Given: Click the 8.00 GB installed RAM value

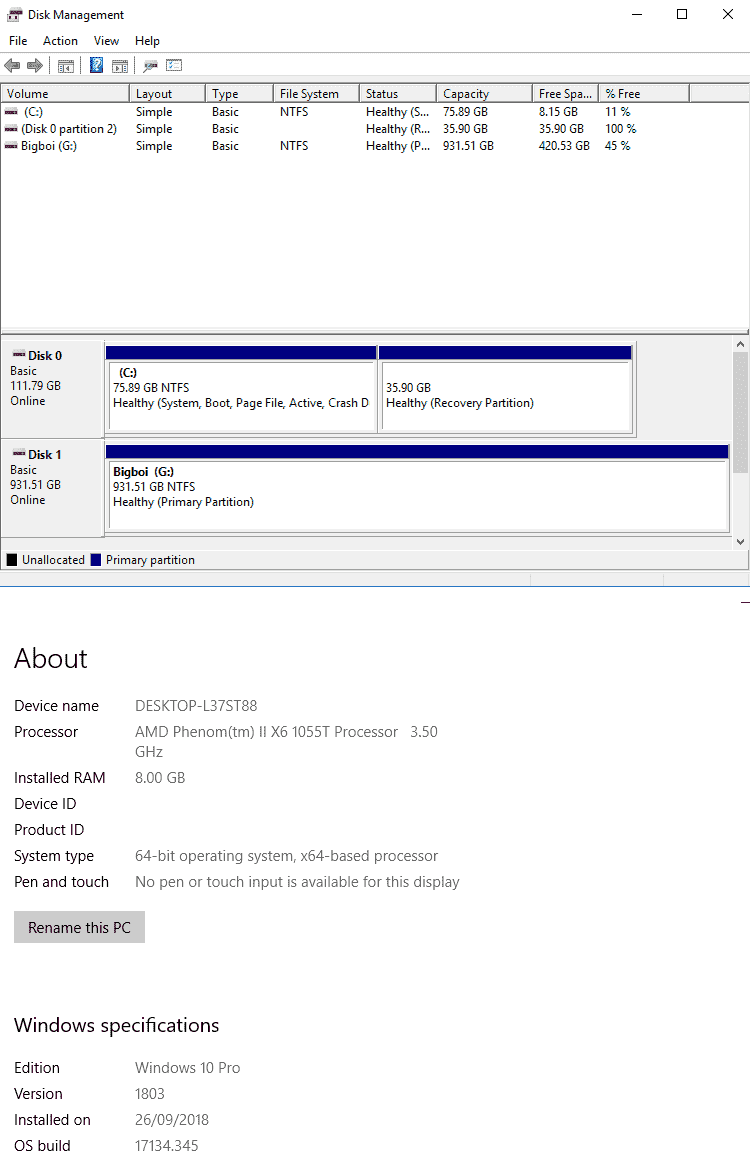Looking at the screenshot, I should pyautogui.click(x=160, y=778).
